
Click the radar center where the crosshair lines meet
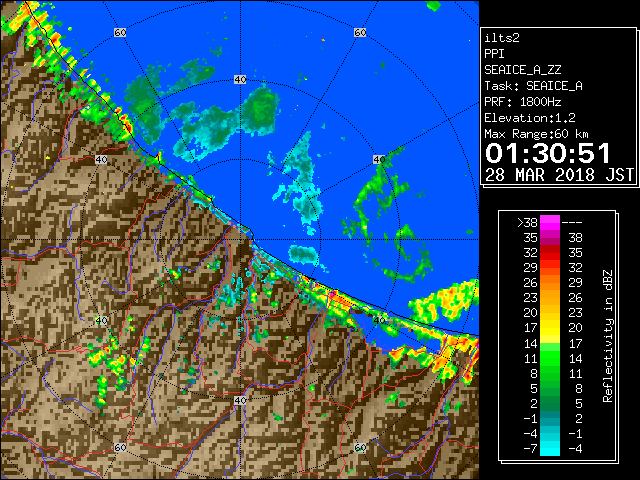coord(240,240)
